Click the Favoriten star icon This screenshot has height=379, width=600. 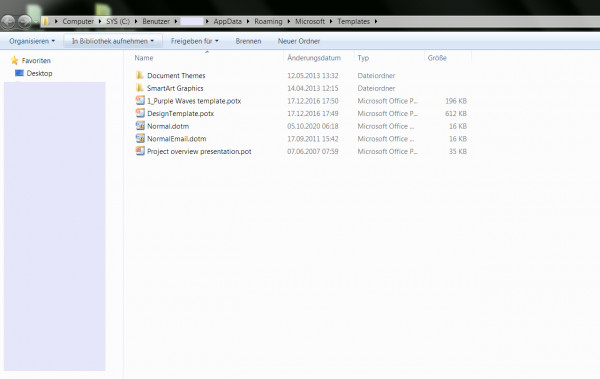[15, 60]
